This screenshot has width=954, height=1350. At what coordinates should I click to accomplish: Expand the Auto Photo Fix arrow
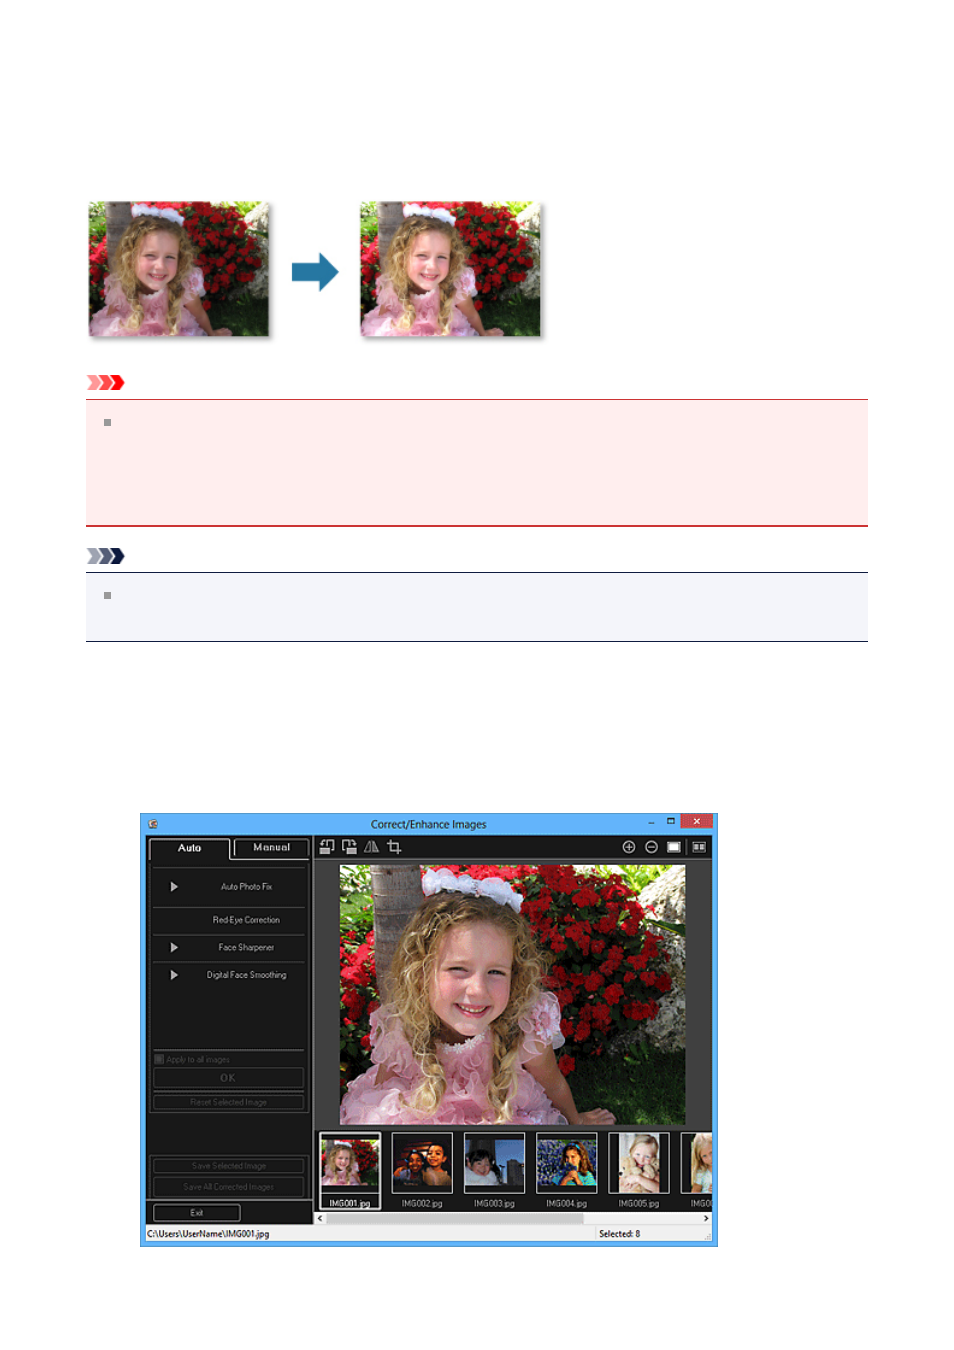tap(174, 887)
